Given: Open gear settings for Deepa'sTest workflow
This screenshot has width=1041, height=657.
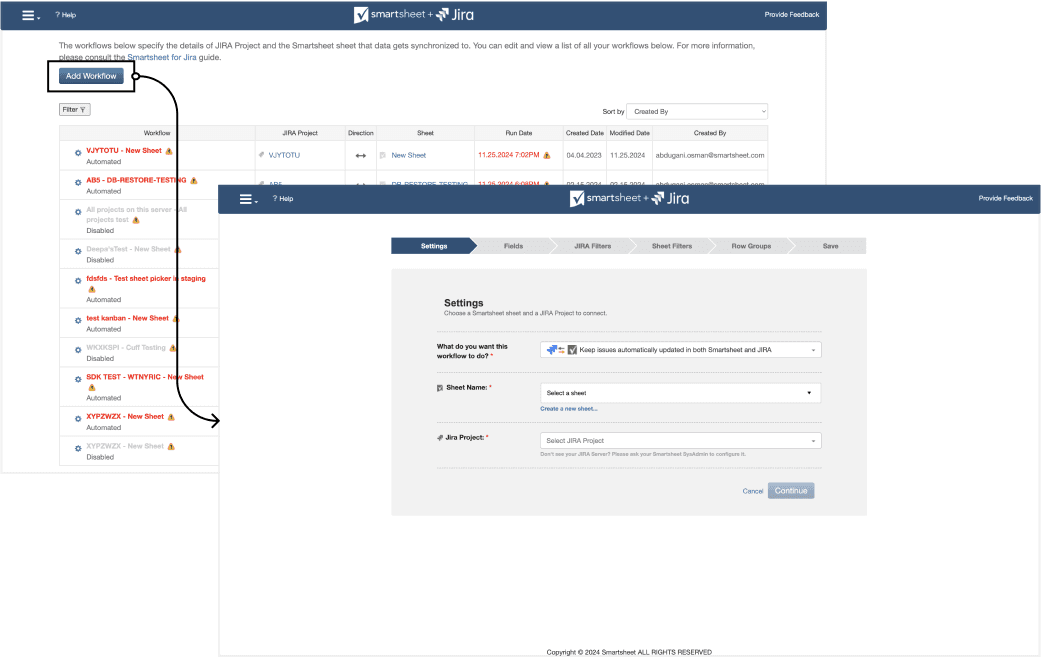Looking at the screenshot, I should pos(78,252).
